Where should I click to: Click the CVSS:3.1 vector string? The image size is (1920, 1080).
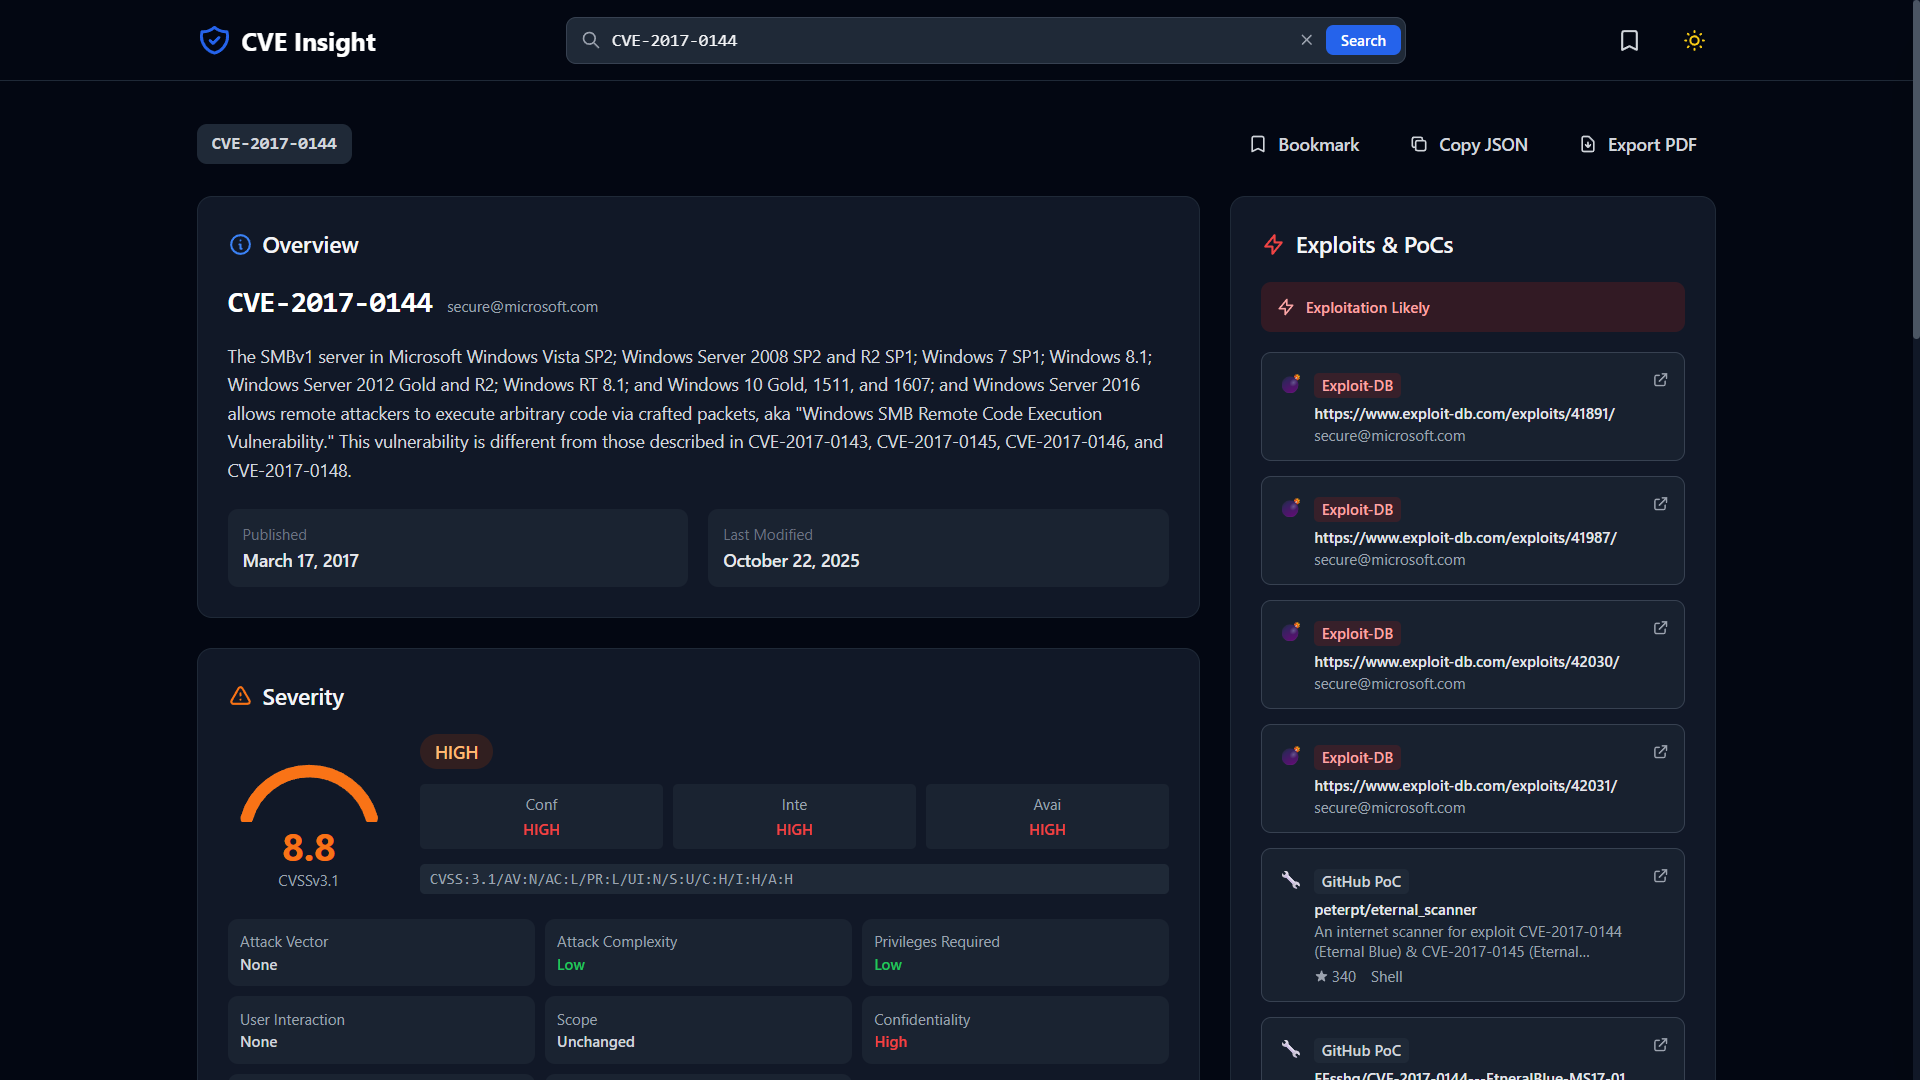pos(794,879)
